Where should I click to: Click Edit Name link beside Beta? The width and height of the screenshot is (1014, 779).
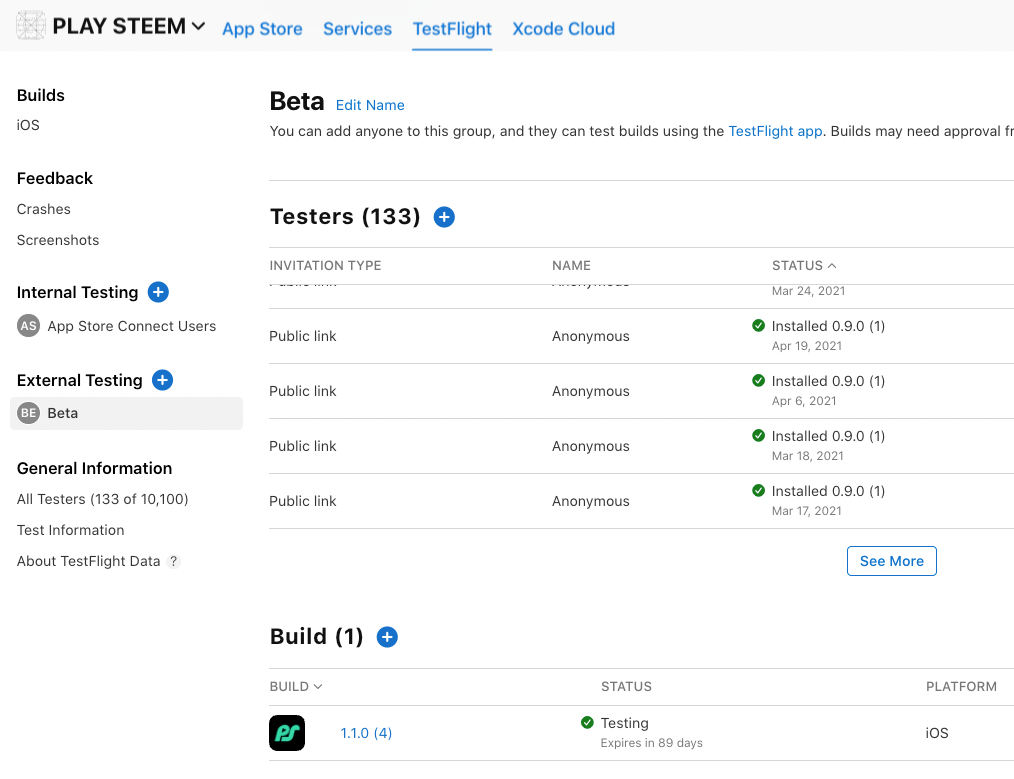tap(370, 105)
